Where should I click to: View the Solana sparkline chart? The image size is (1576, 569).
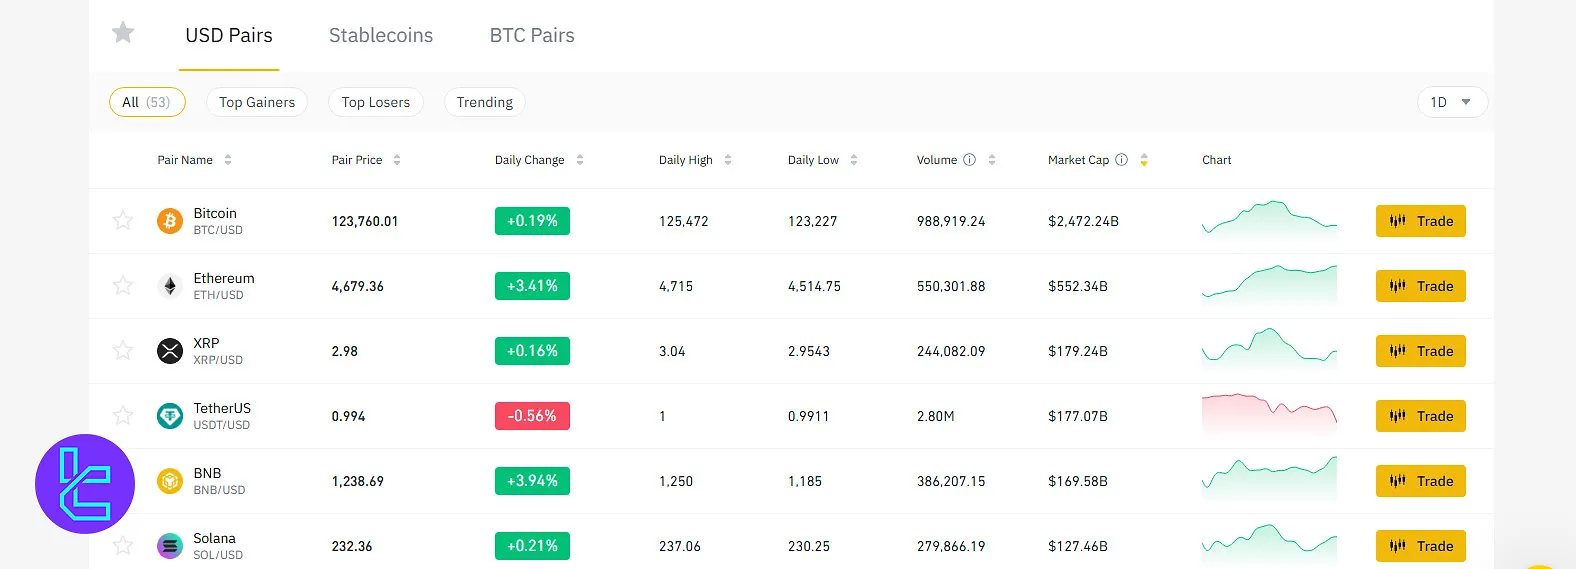click(x=1269, y=543)
